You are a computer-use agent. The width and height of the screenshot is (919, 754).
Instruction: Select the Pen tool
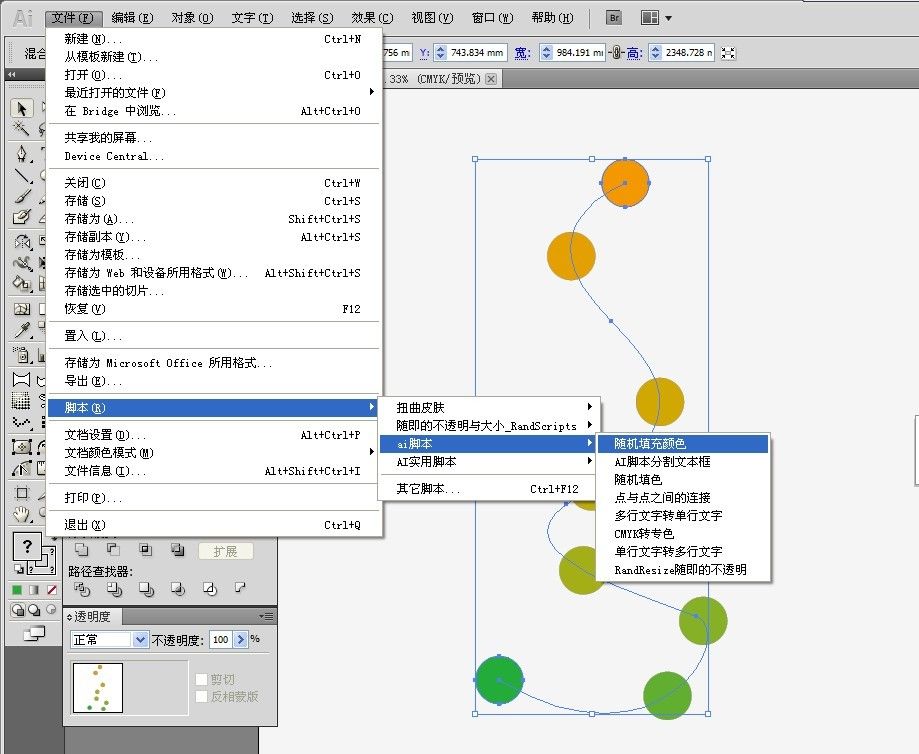click(22, 154)
